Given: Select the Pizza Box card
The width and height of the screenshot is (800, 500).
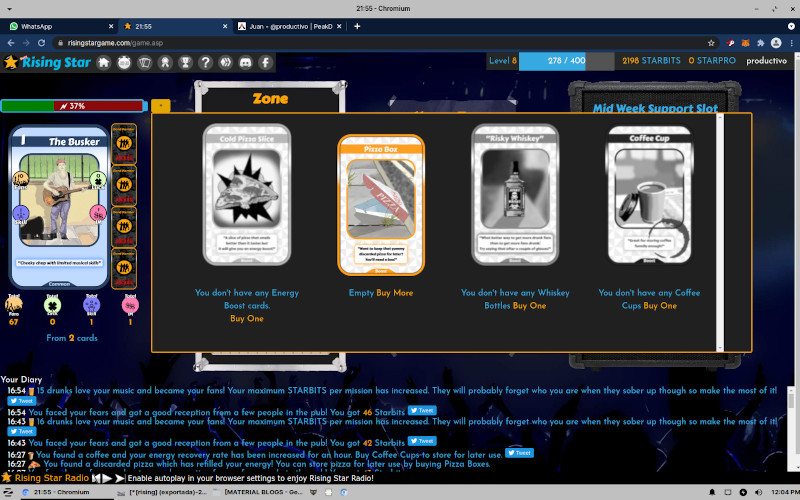Looking at the screenshot, I should pyautogui.click(x=381, y=205).
